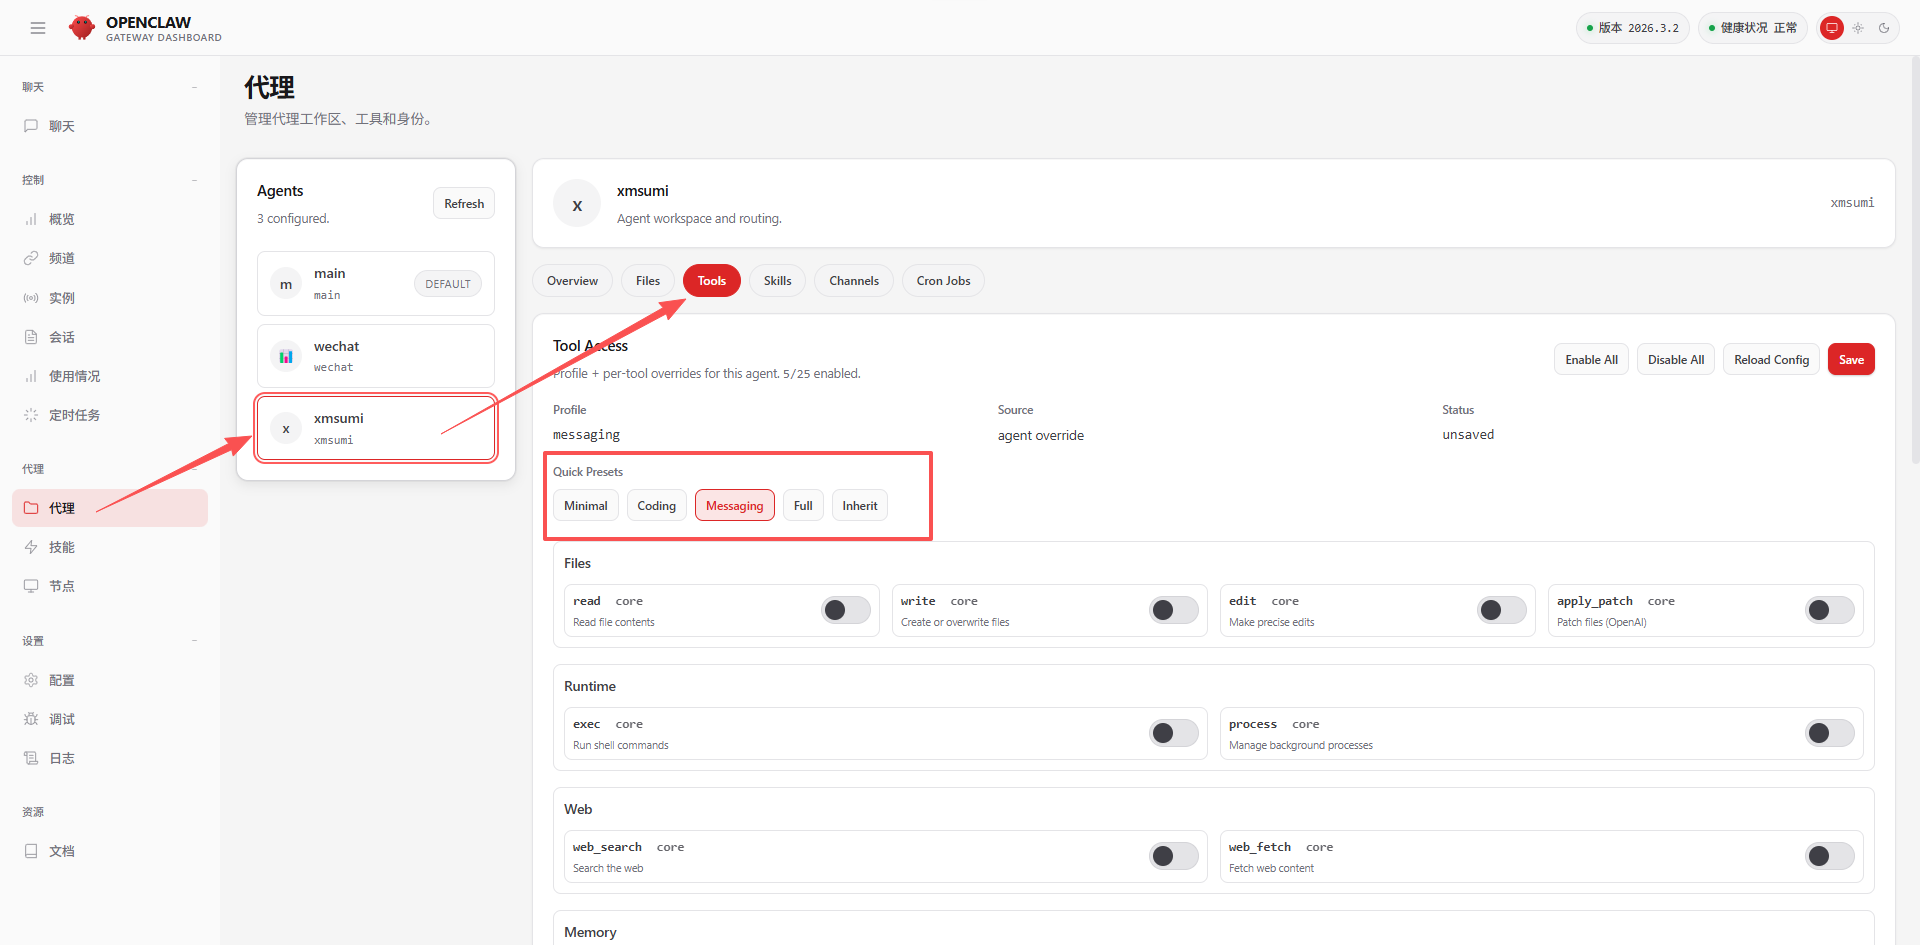1920x945 pixels.
Task: Open 定时任务 scheduled tasks in sidebar
Action: point(74,415)
